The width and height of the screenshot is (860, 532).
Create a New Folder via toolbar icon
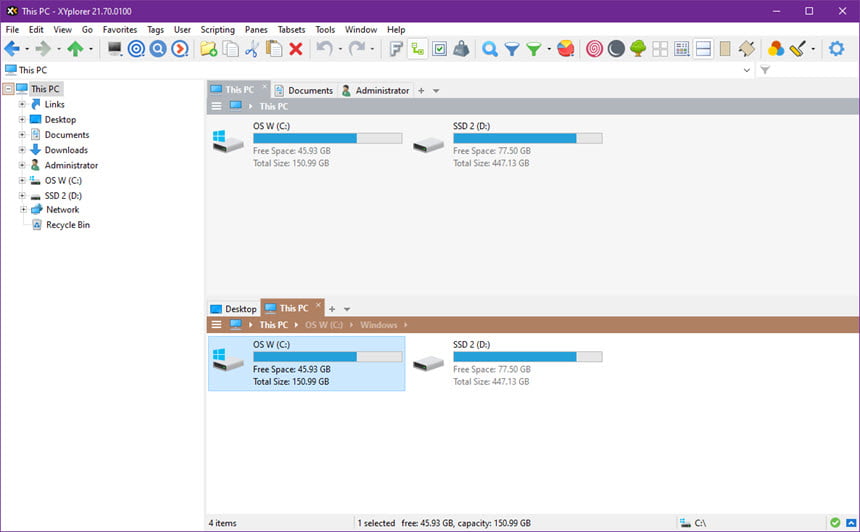pyautogui.click(x=208, y=49)
